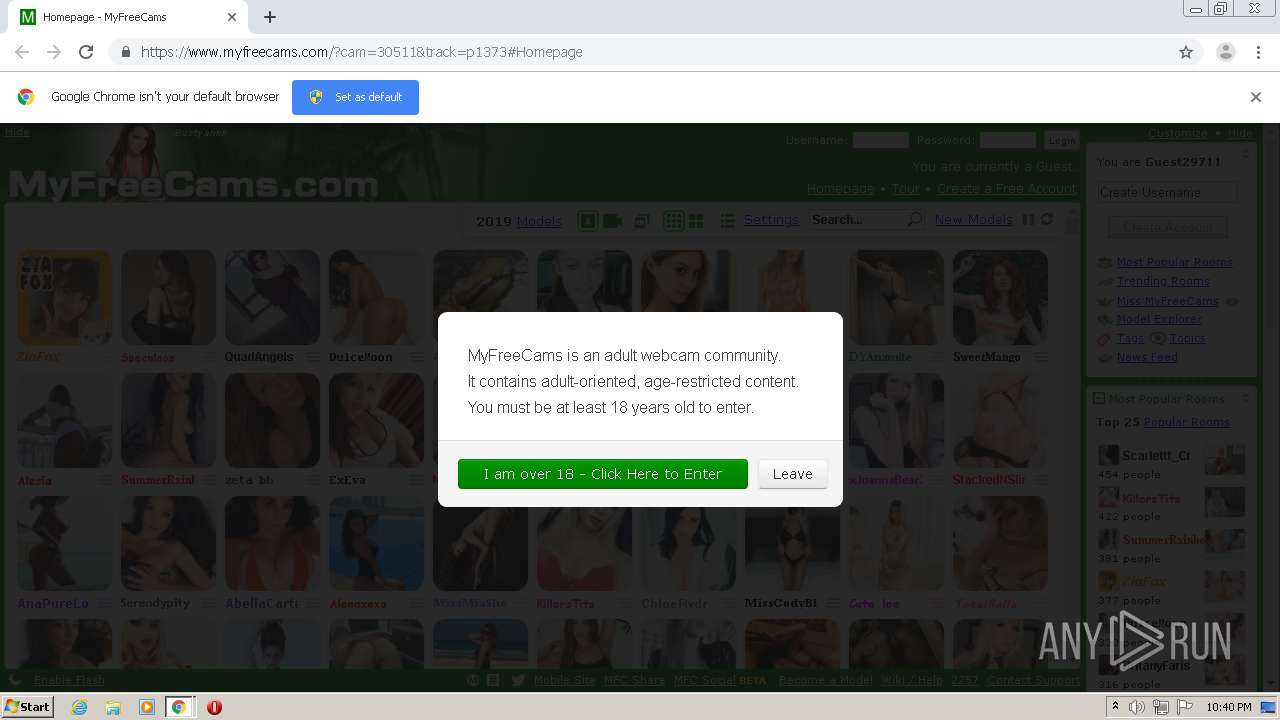Hide the right sidebar via Hide link
The height and width of the screenshot is (720, 1280).
[x=1240, y=133]
